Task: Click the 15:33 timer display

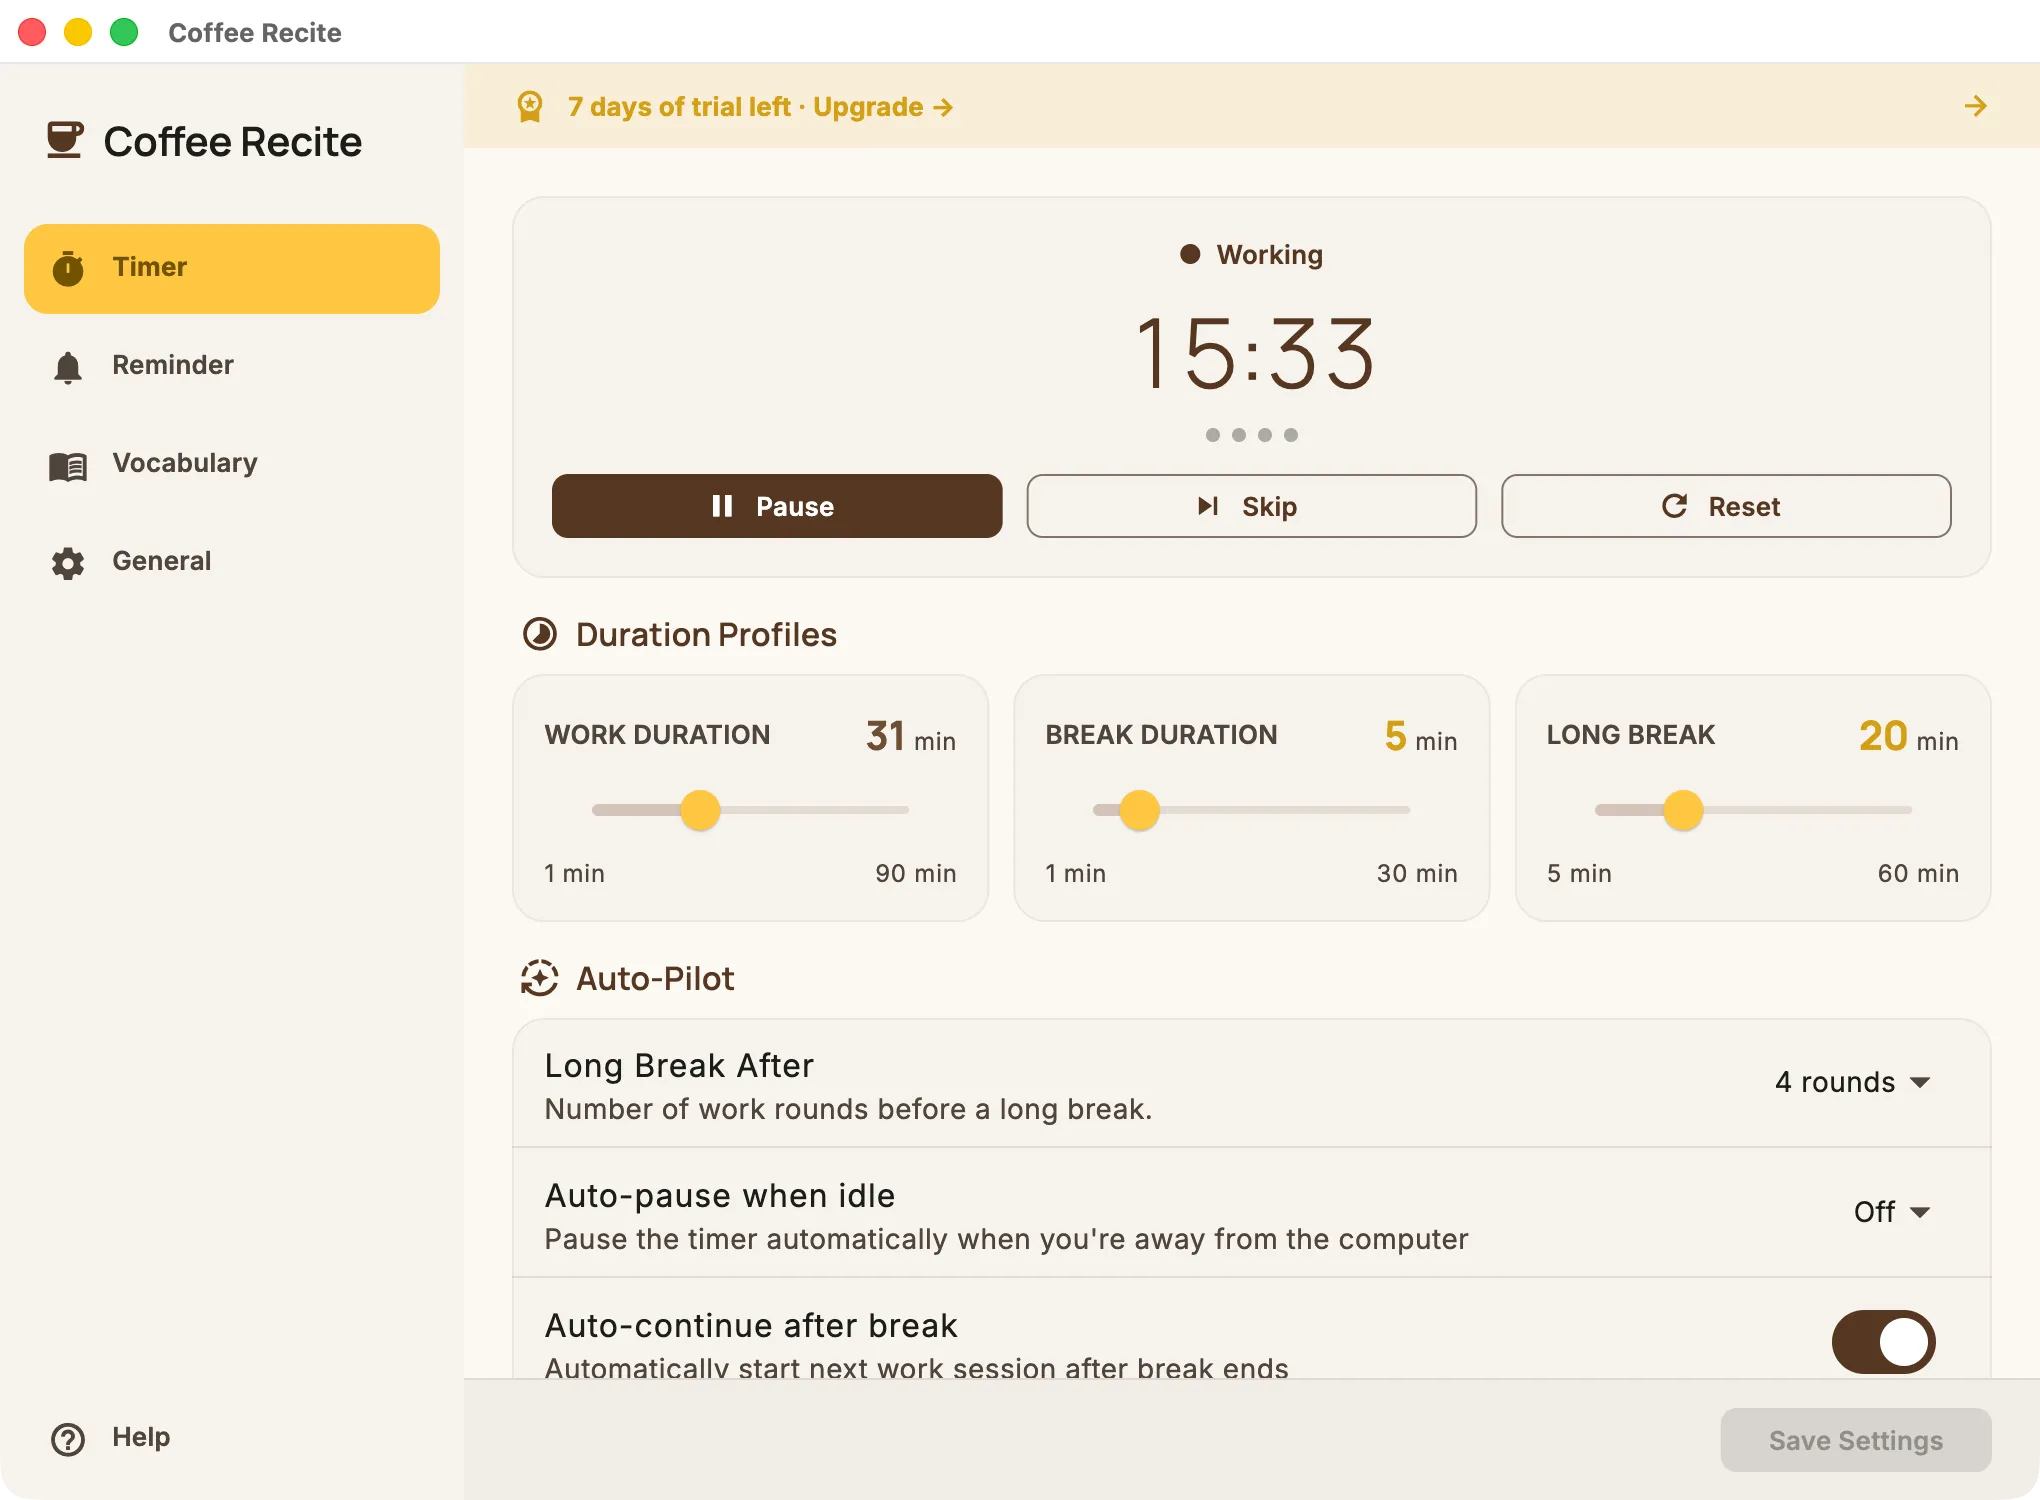Action: tap(1256, 354)
